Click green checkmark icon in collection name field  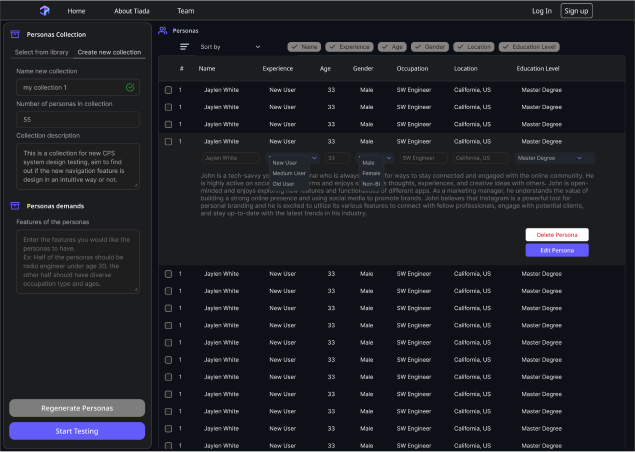click(x=130, y=88)
